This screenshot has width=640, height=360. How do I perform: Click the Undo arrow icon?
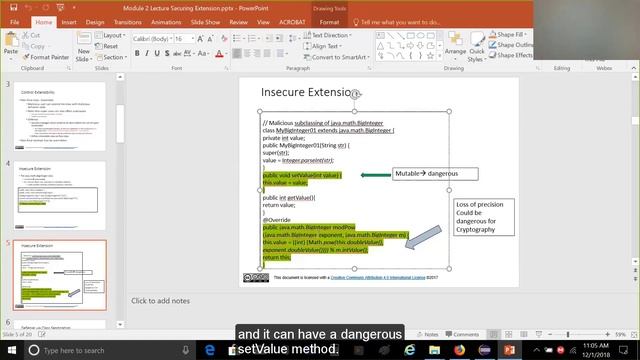(29, 7)
